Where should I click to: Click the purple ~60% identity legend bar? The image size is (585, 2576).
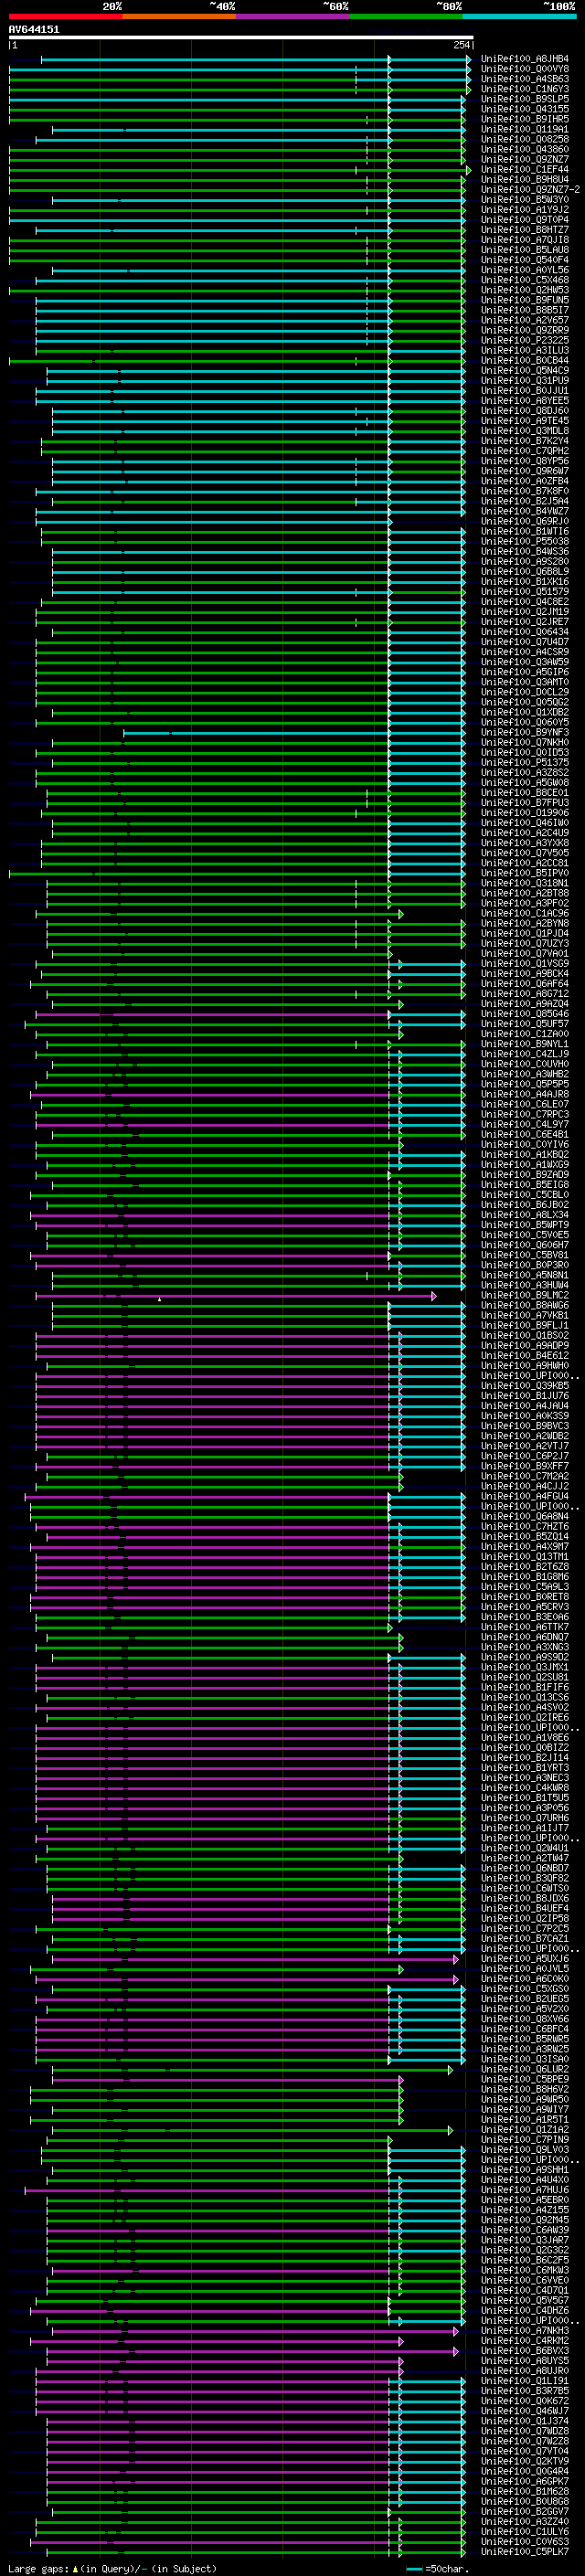(x=293, y=16)
